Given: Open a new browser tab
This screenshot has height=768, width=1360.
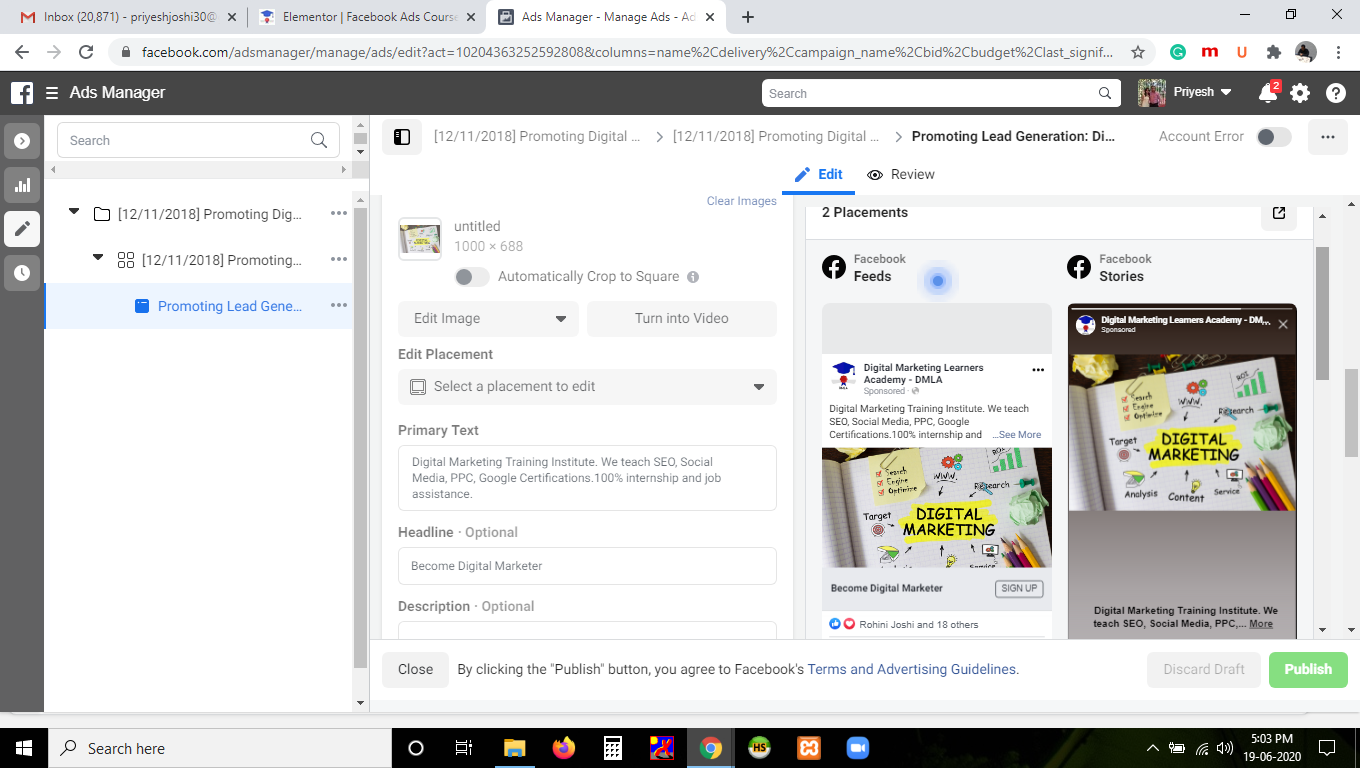Looking at the screenshot, I should pos(748,17).
